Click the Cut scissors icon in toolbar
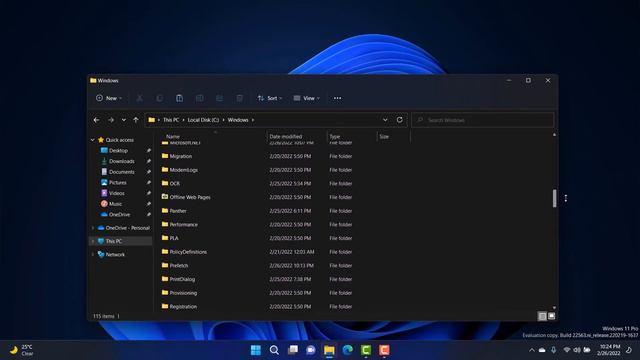Screen dimensions: 640x360 coord(140,98)
